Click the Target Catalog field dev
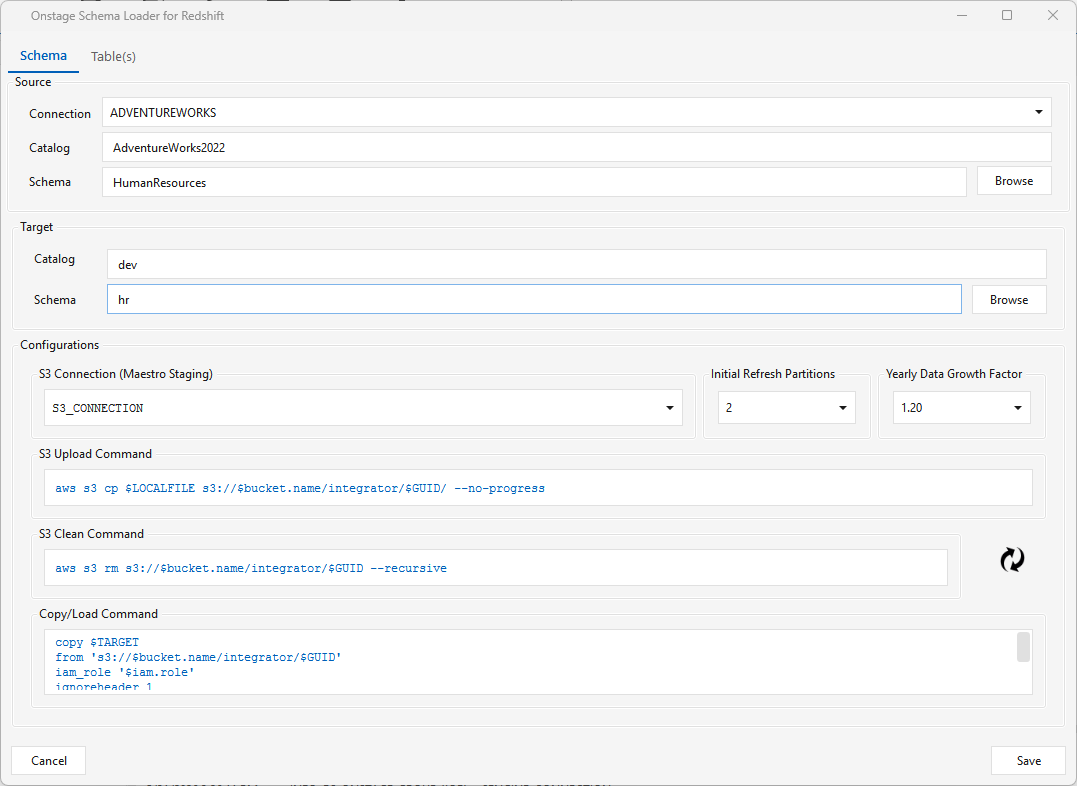 tap(577, 264)
